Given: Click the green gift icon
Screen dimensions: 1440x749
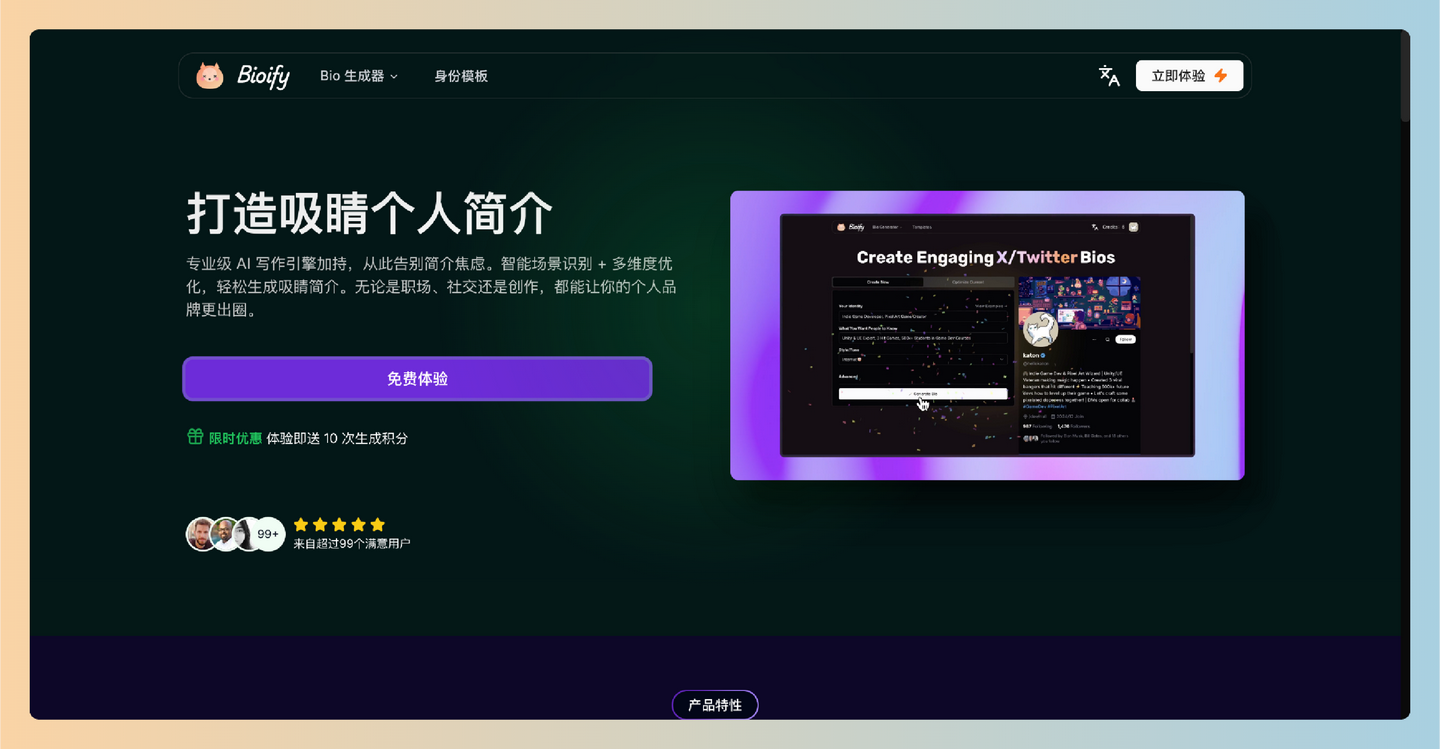Looking at the screenshot, I should pos(195,437).
